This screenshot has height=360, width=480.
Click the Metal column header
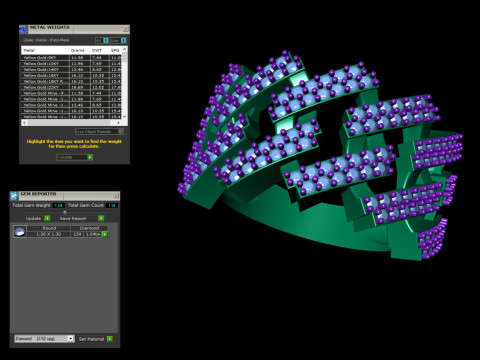point(45,50)
